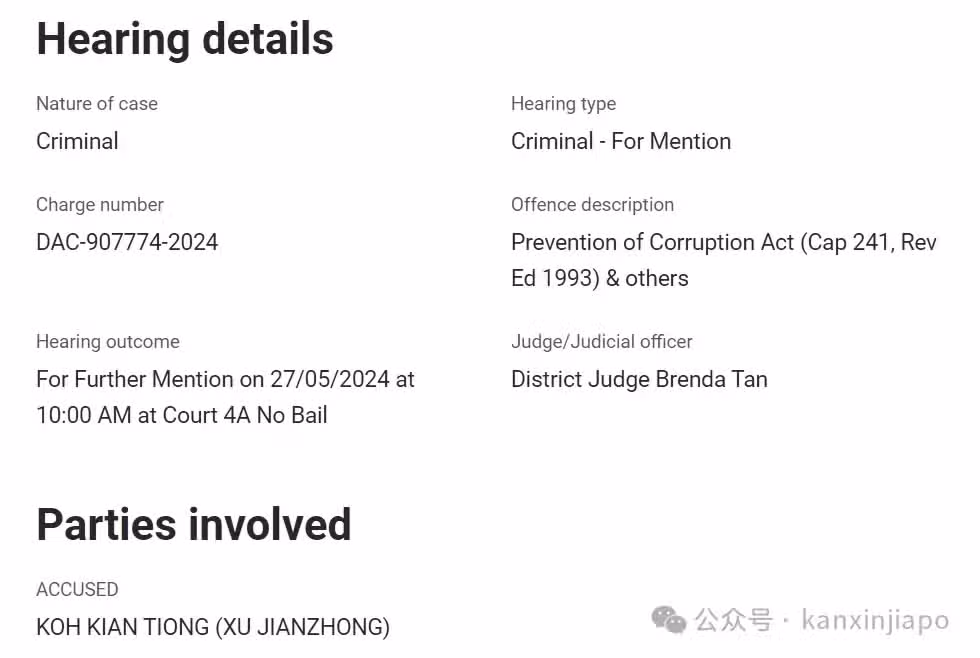Viewport: 980px width, 658px height.
Task: Select charge number DAC-907774-2024
Action: 127,242
